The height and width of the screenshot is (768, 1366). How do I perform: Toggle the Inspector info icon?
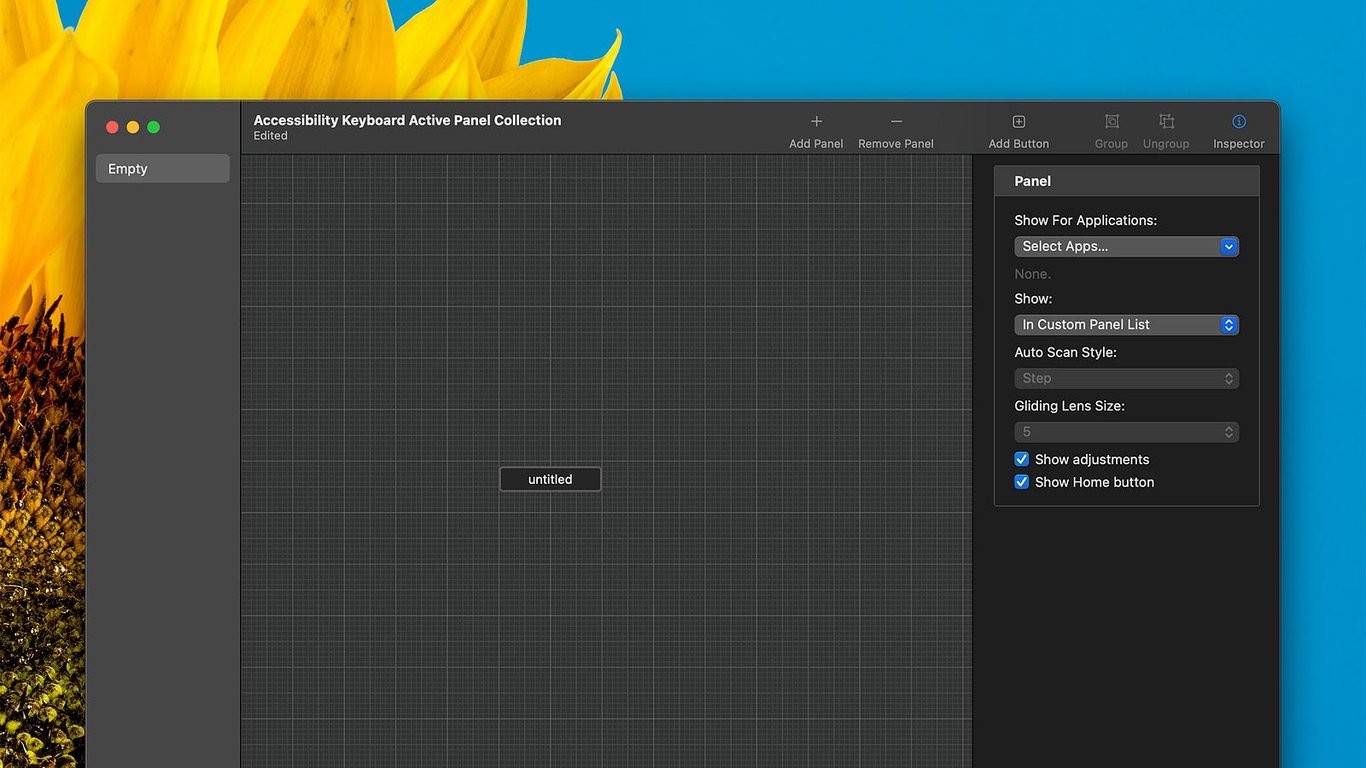[x=1239, y=122]
